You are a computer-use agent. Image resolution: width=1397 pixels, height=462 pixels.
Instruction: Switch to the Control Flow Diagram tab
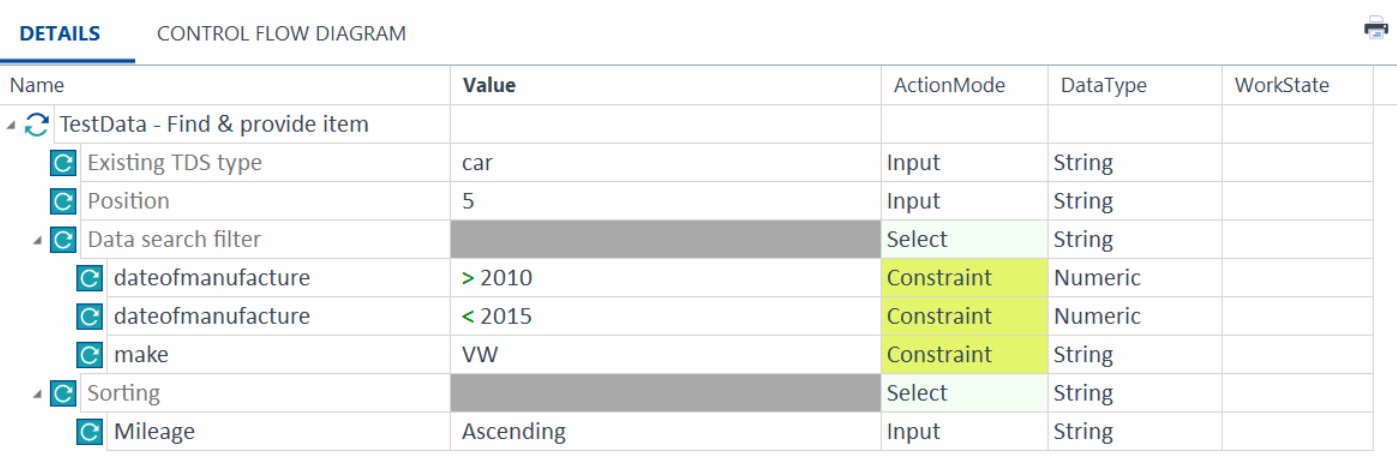(281, 33)
